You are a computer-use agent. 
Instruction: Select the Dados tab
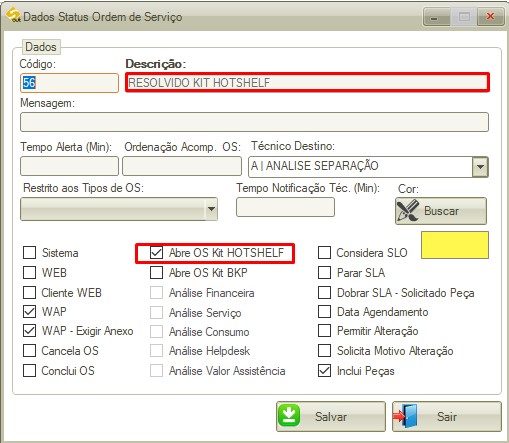pos(41,47)
